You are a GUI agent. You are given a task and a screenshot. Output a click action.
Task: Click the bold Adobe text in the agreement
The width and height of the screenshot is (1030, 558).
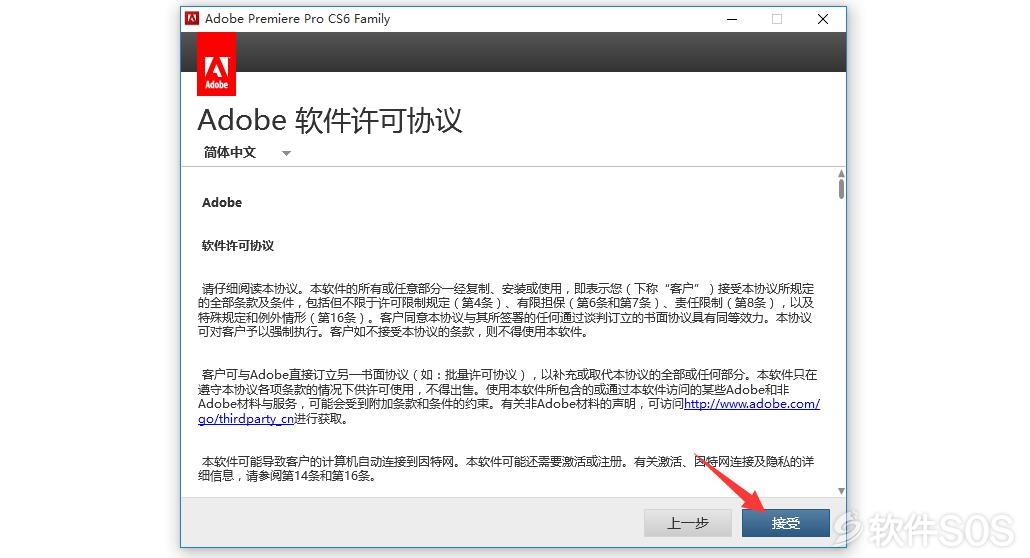click(x=222, y=202)
